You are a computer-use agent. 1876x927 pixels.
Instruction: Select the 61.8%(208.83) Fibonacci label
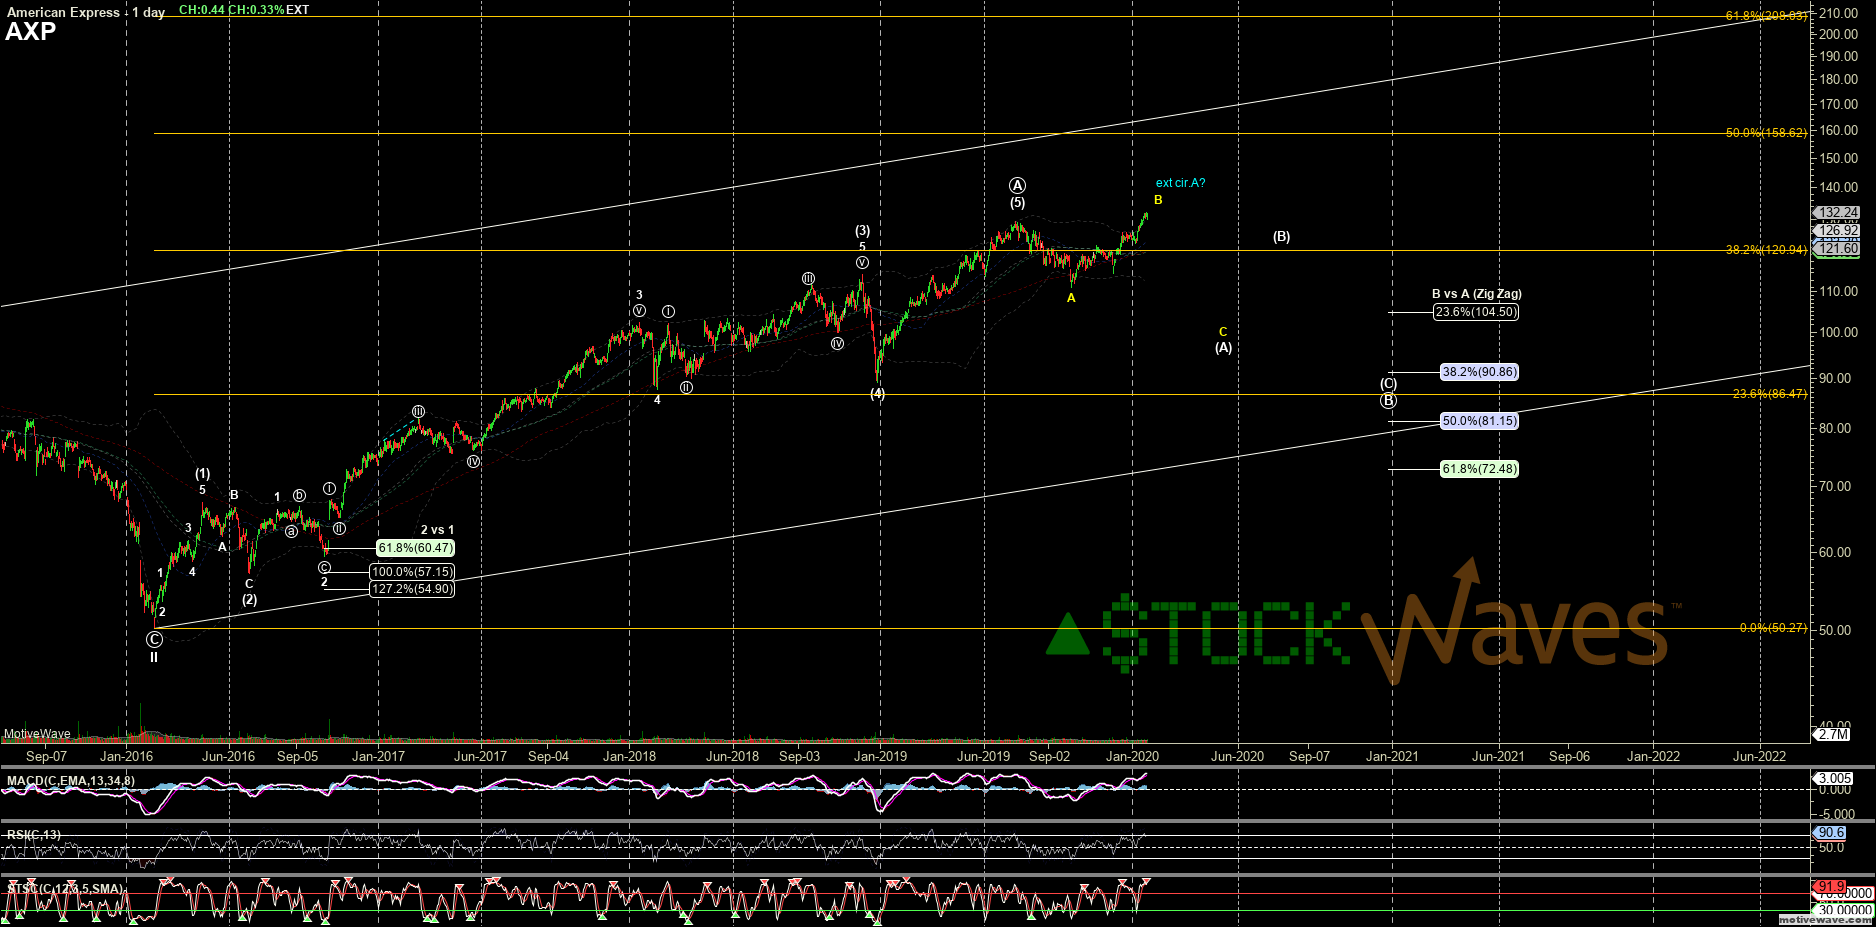(1766, 16)
